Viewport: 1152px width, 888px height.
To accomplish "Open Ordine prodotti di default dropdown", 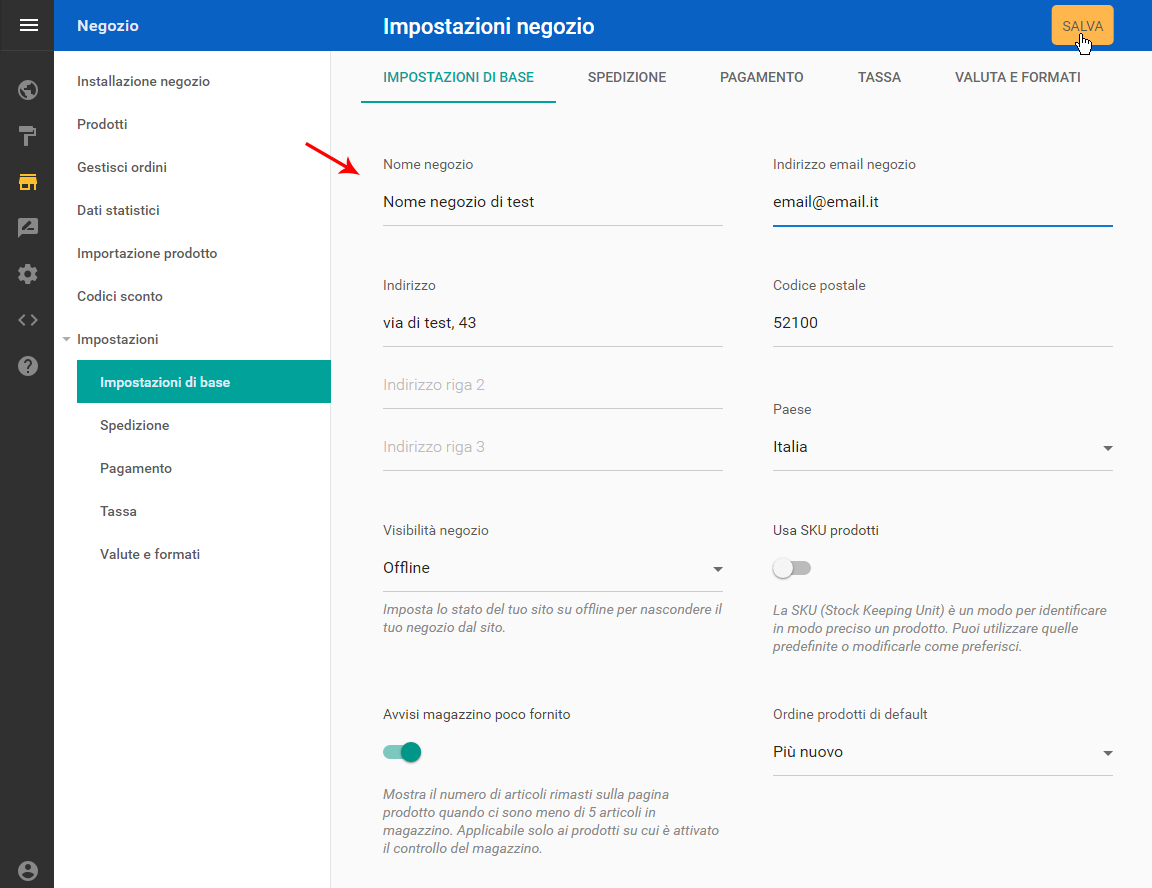I will (943, 752).
